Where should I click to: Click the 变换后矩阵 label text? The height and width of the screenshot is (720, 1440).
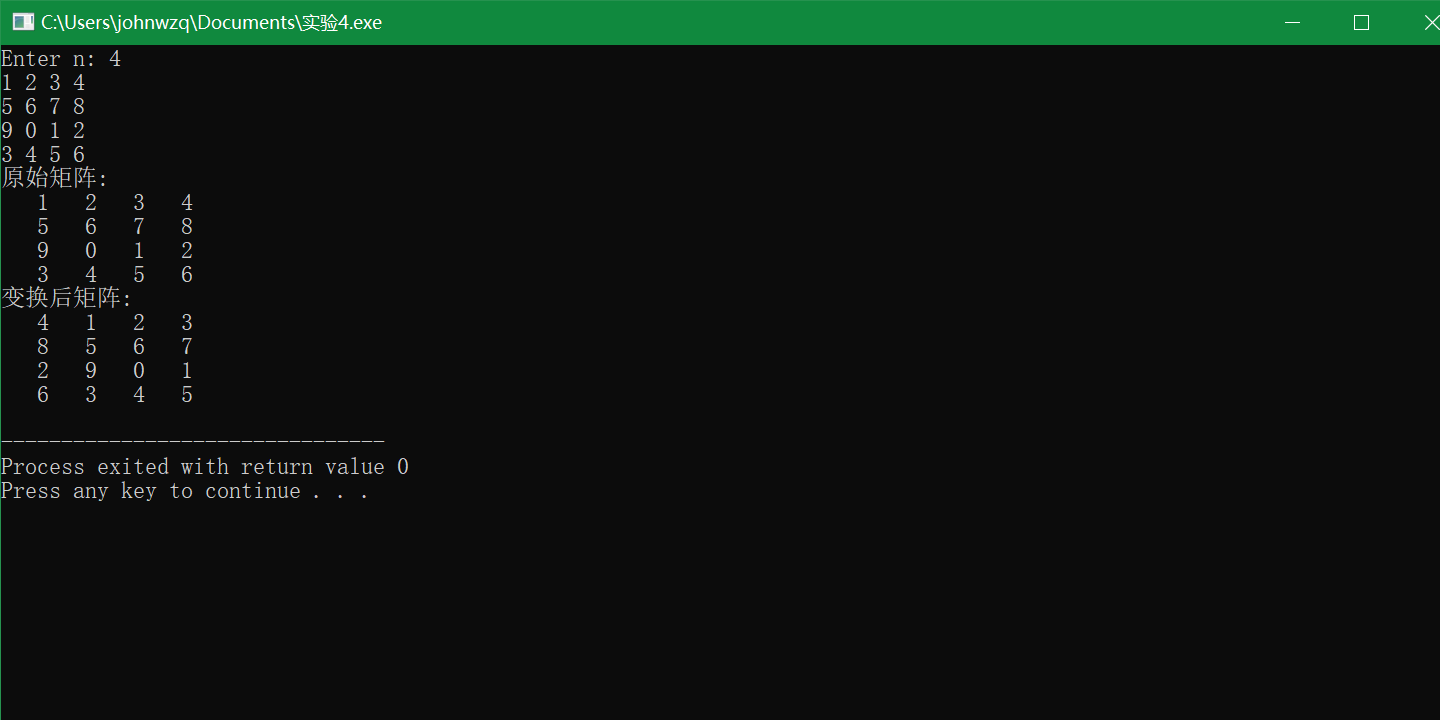tap(60, 297)
